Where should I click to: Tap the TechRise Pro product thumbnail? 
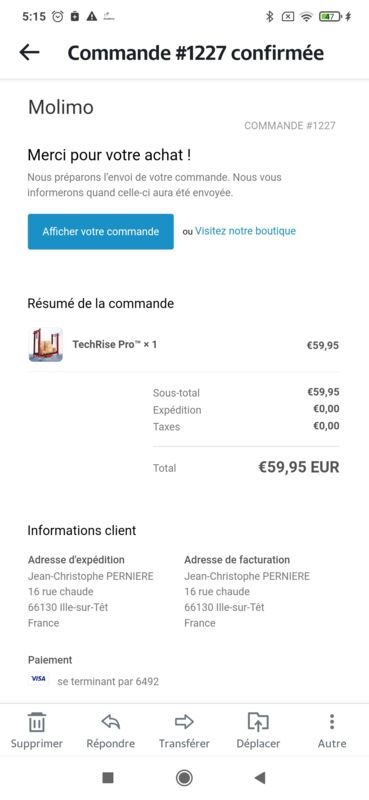[x=46, y=345]
